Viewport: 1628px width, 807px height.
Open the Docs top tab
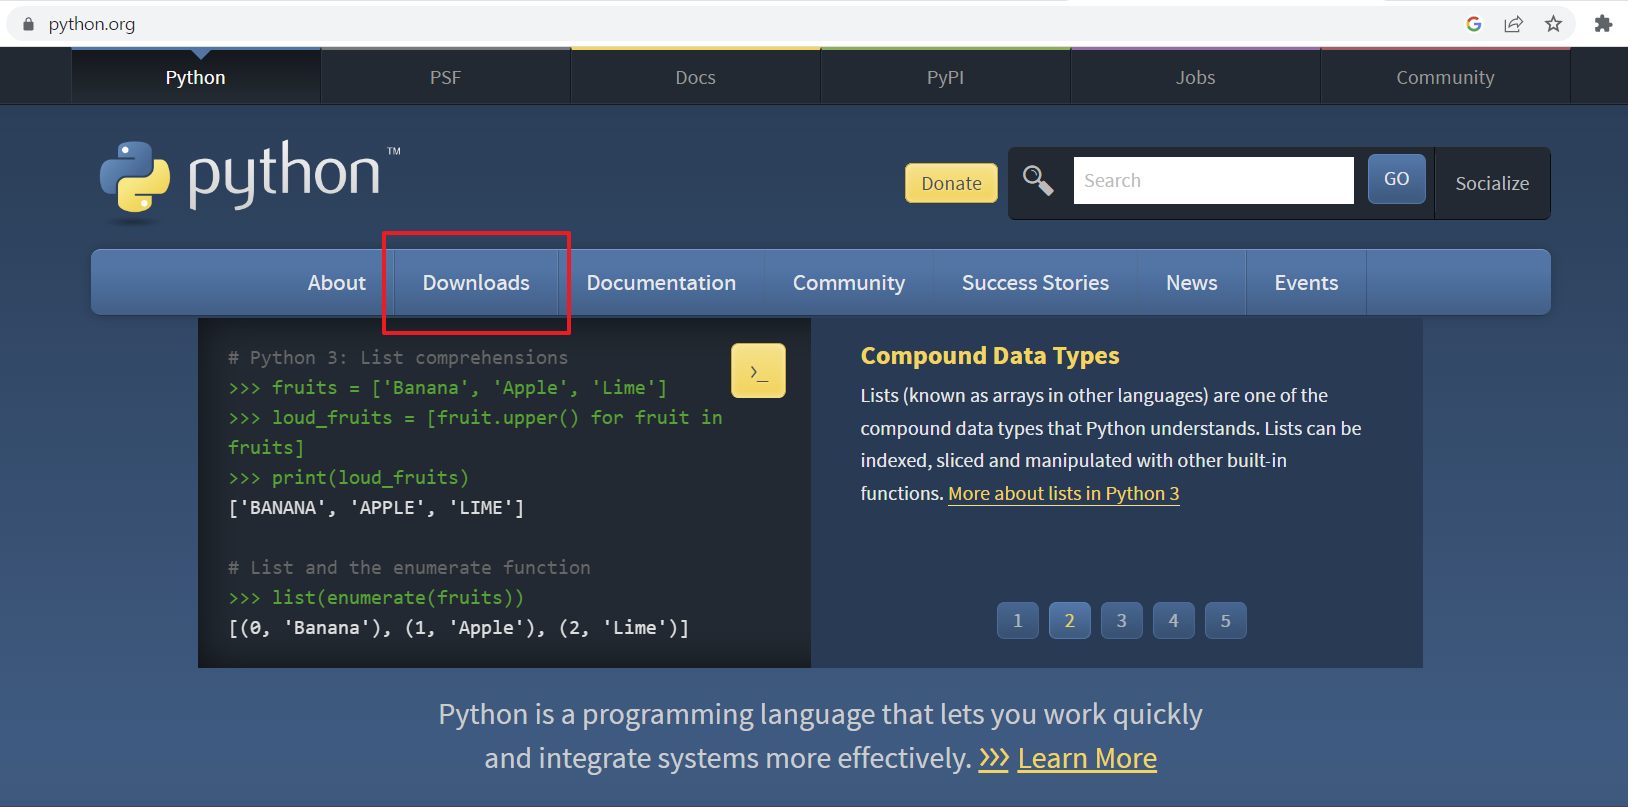[696, 77]
